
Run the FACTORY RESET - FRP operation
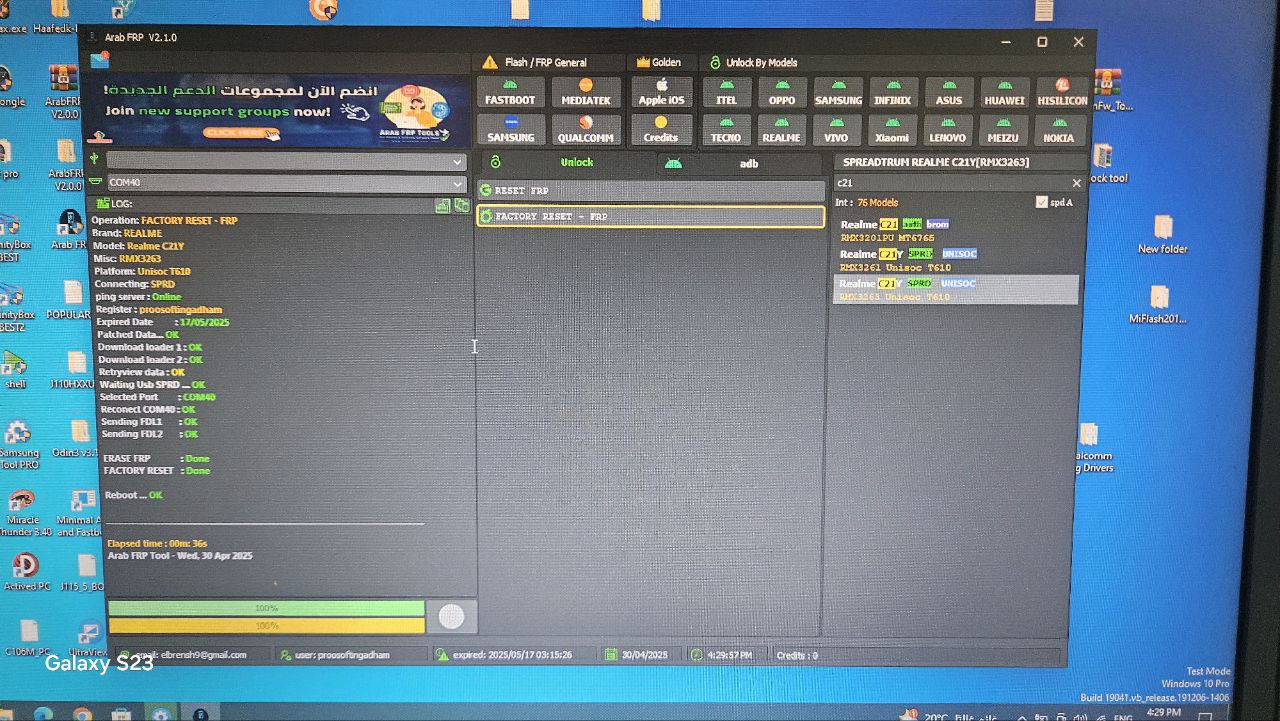tap(651, 216)
